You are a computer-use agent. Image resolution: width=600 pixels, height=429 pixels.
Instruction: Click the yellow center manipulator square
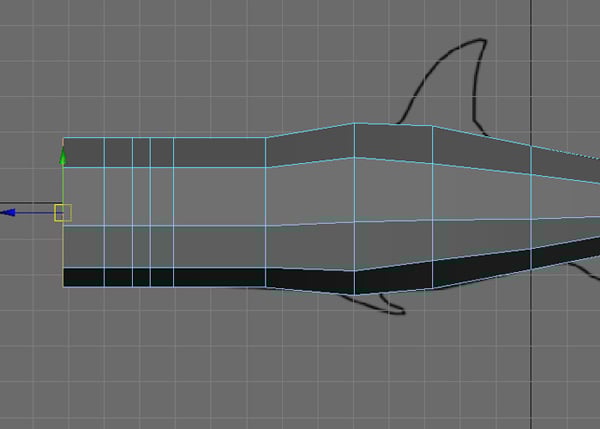tap(63, 213)
